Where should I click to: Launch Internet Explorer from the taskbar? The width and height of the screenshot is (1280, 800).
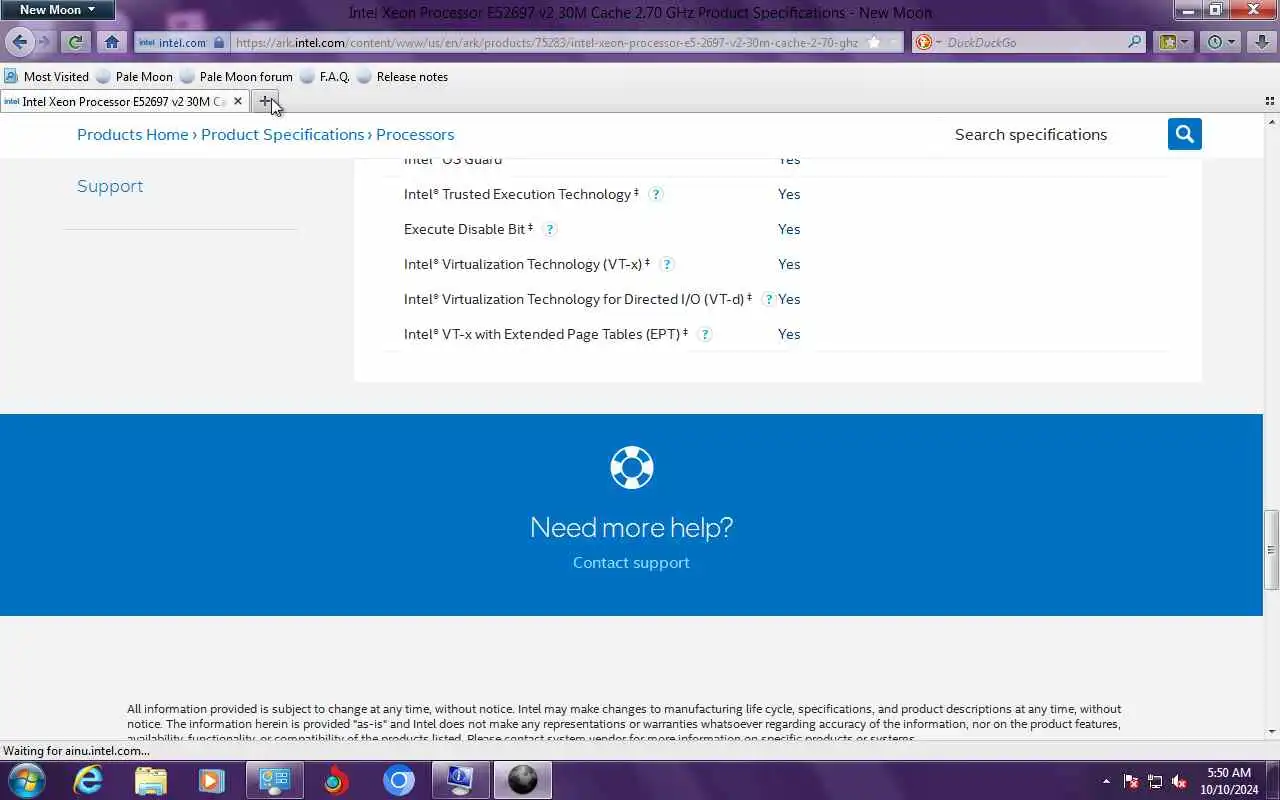pyautogui.click(x=88, y=780)
